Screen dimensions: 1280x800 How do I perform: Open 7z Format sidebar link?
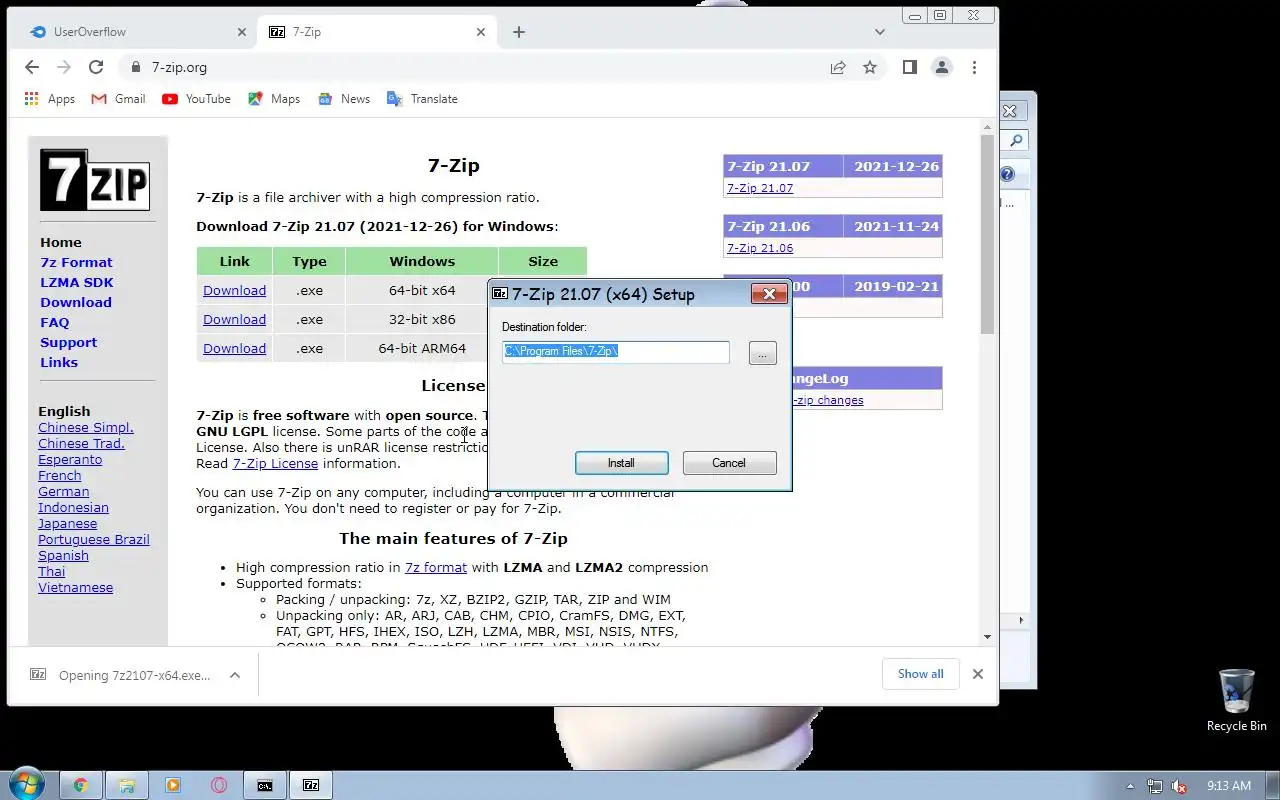[76, 262]
